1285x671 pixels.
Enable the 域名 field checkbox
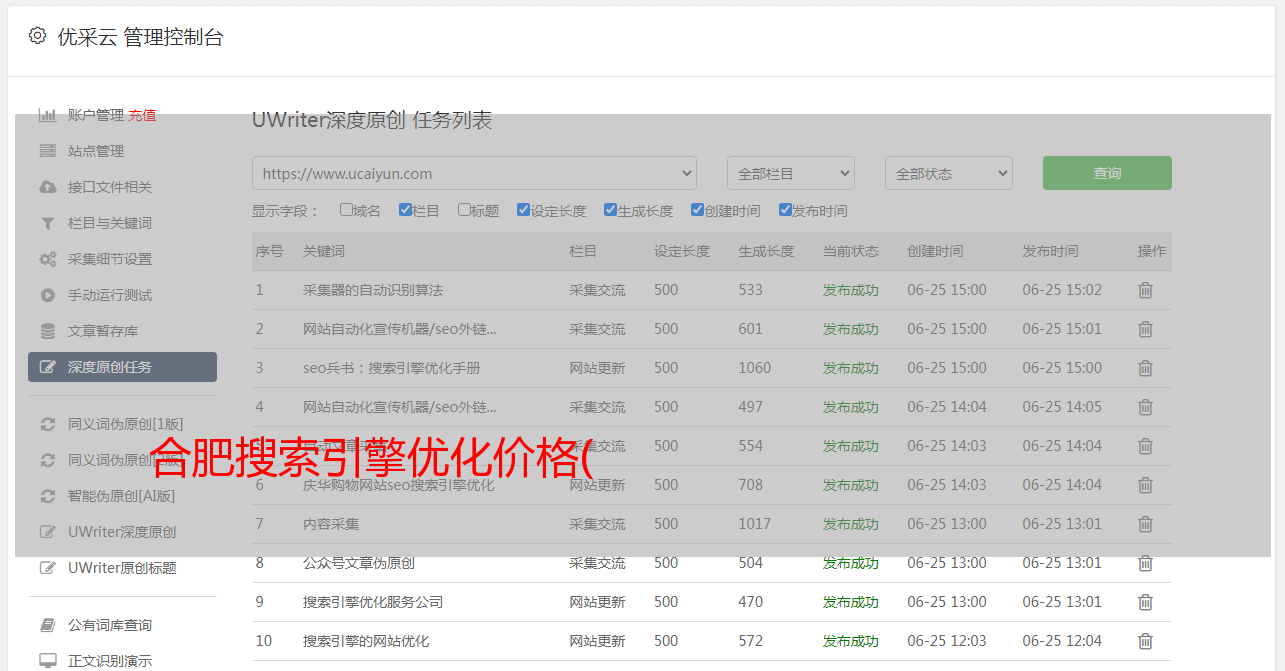coord(346,210)
